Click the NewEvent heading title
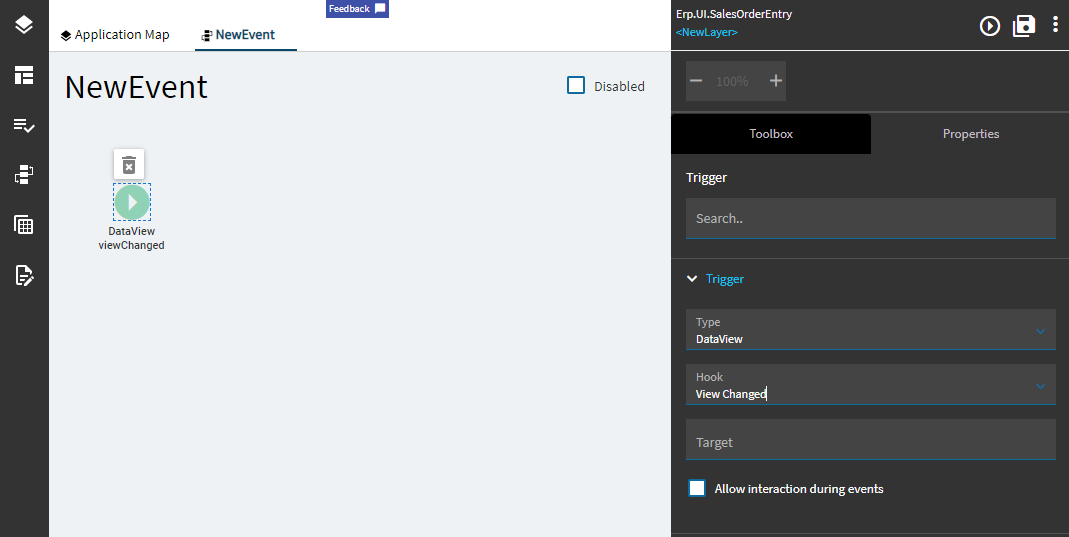1069x537 pixels. 136,87
